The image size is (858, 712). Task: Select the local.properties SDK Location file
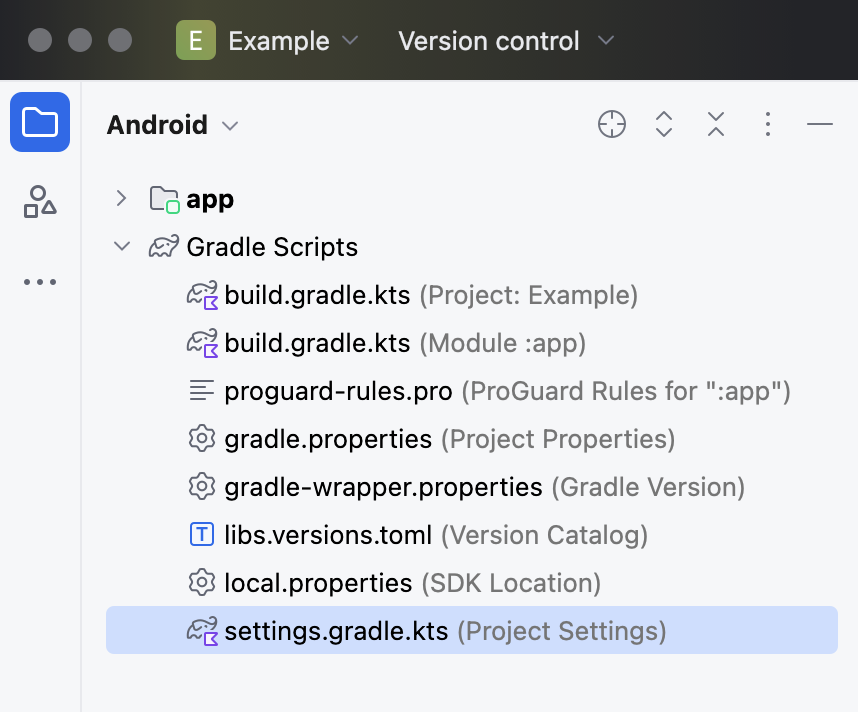318,583
